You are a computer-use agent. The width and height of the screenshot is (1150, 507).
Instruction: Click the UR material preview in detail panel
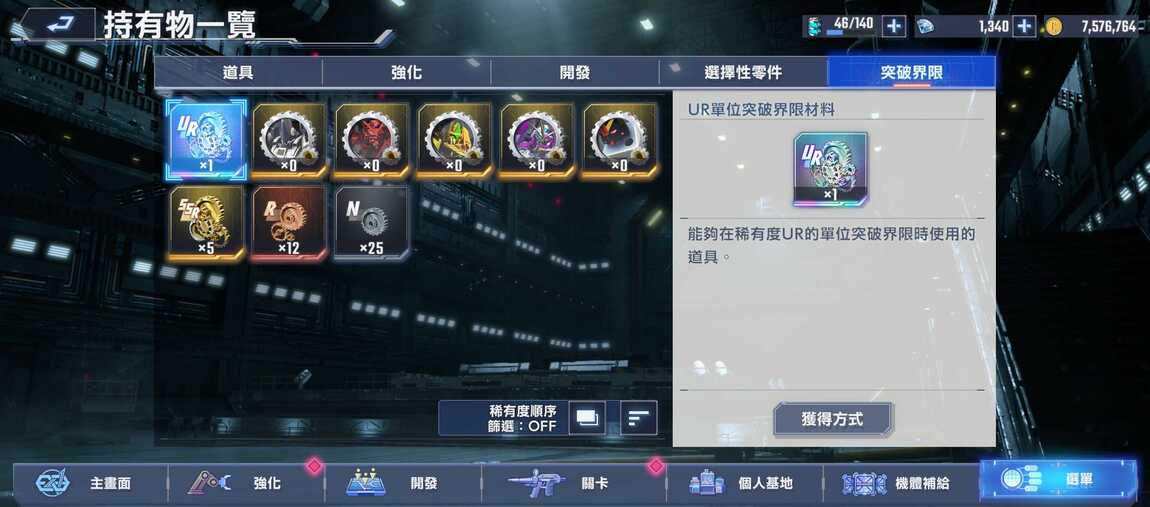pyautogui.click(x=830, y=169)
